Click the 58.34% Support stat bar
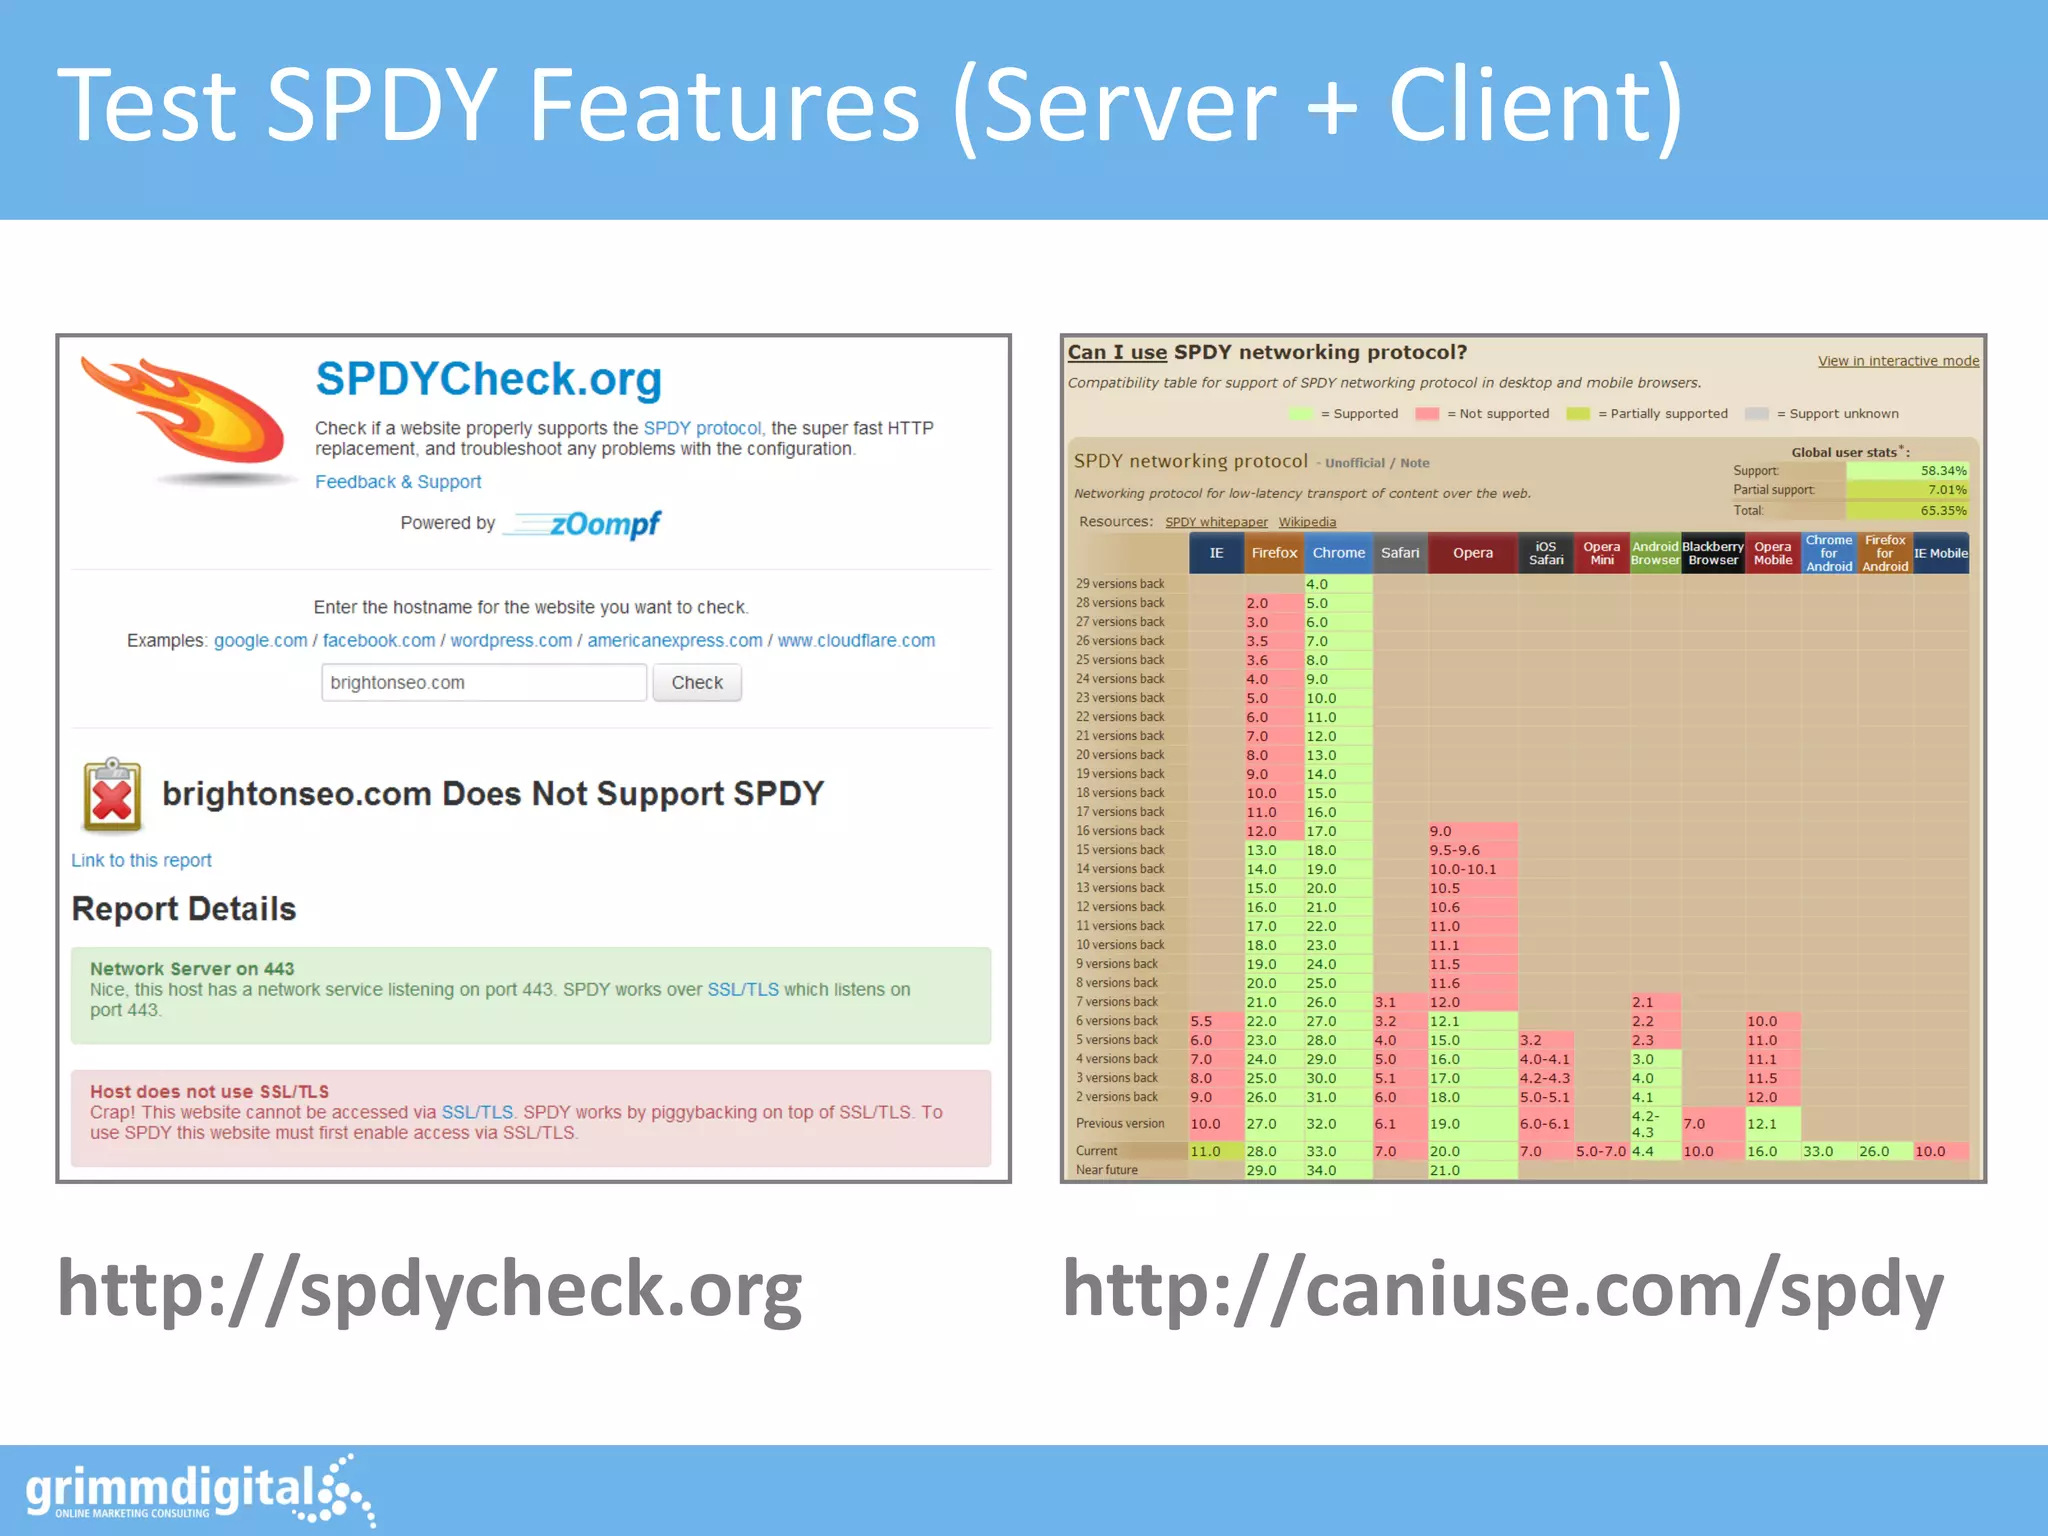The height and width of the screenshot is (1536, 2048). tap(1907, 471)
